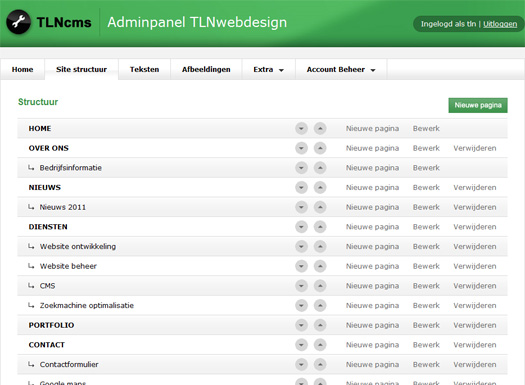Move Website ontwikkeling page down

tap(301, 246)
